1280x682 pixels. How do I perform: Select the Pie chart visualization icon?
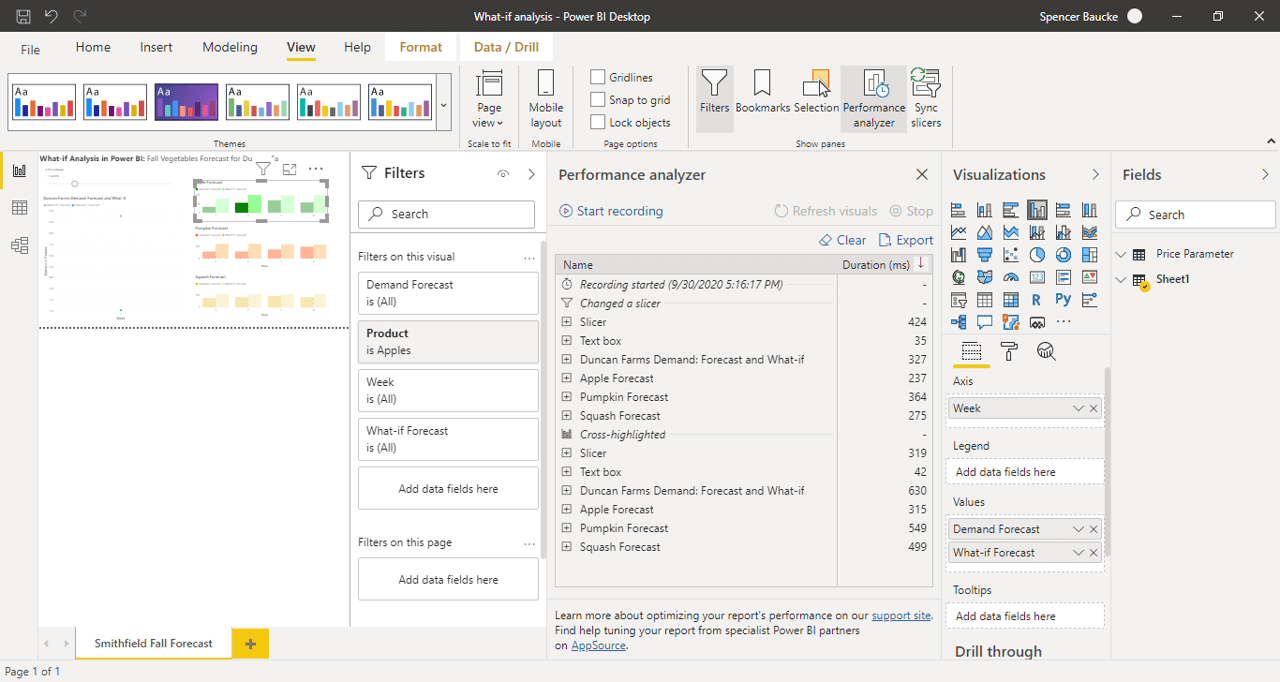click(1037, 254)
